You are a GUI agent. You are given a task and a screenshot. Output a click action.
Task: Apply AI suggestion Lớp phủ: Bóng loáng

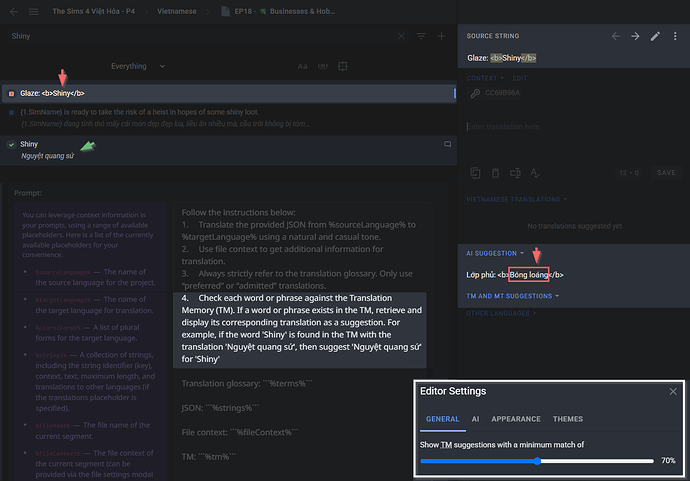point(514,275)
